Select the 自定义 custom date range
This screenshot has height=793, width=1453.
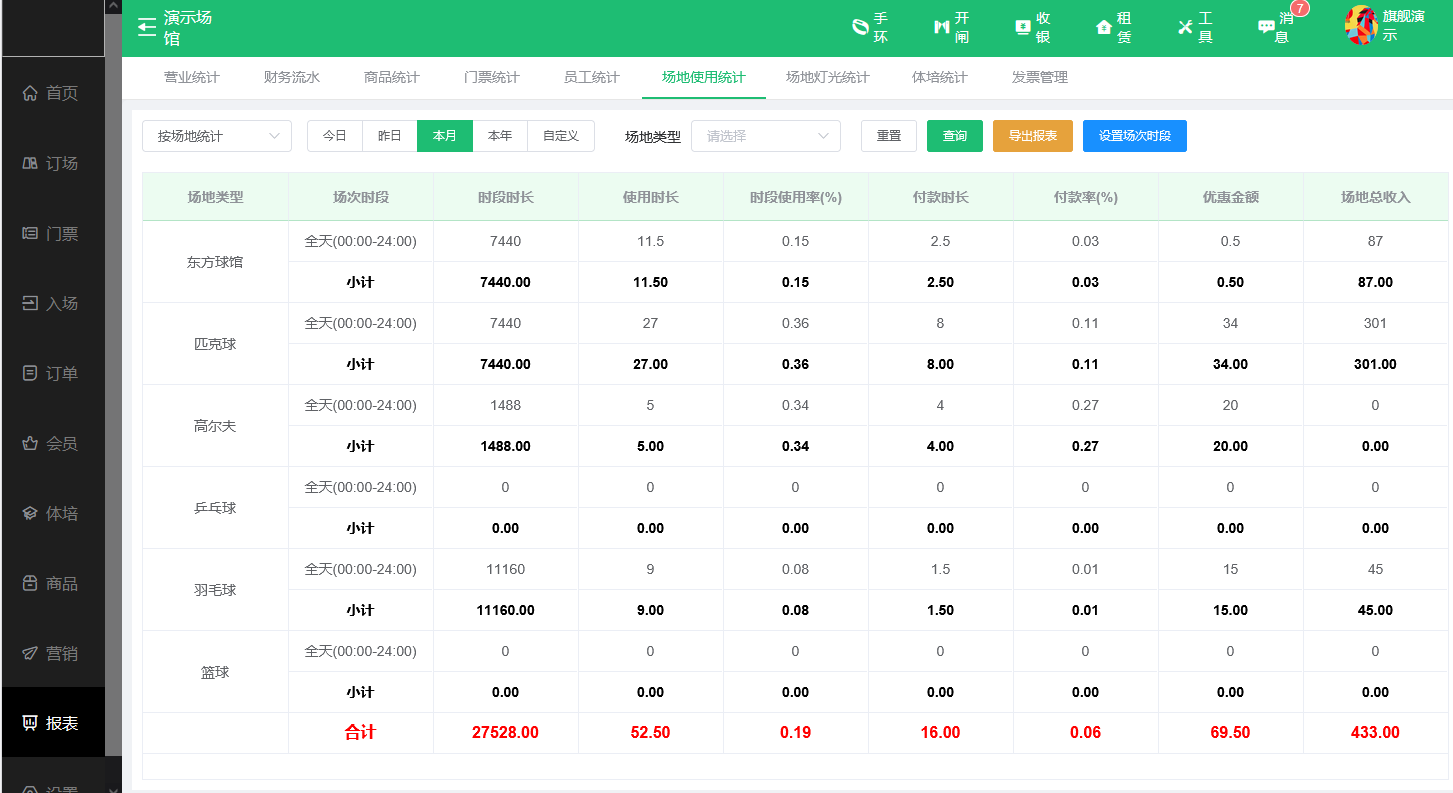561,136
